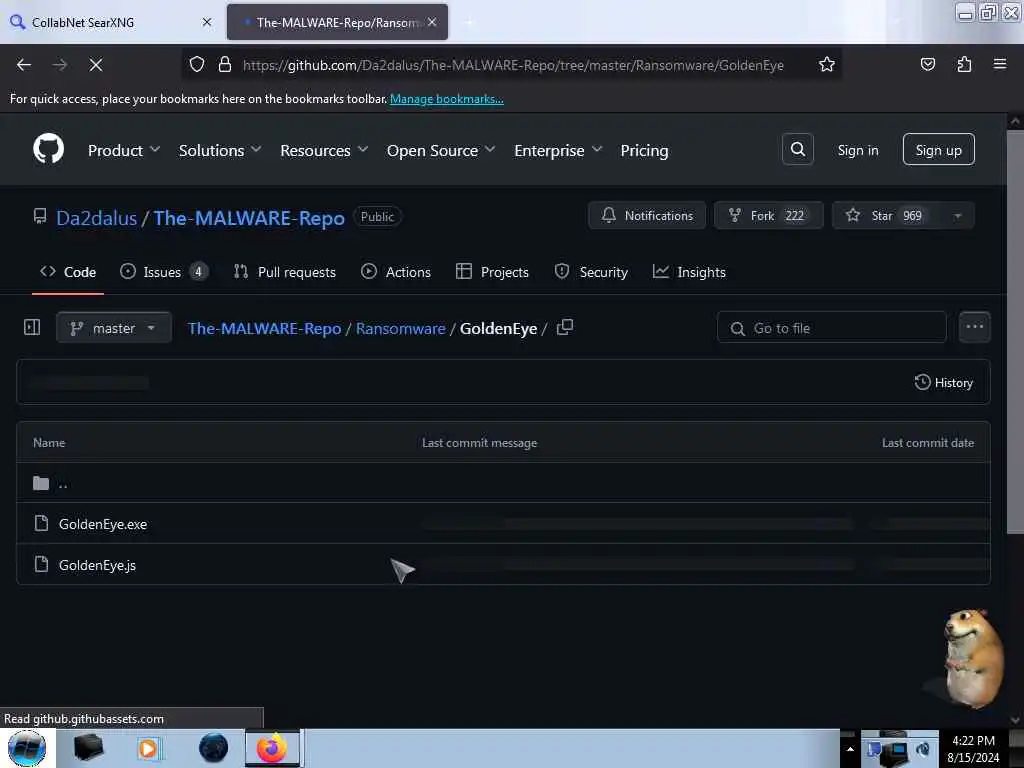Open the Pricing page link

tap(644, 150)
